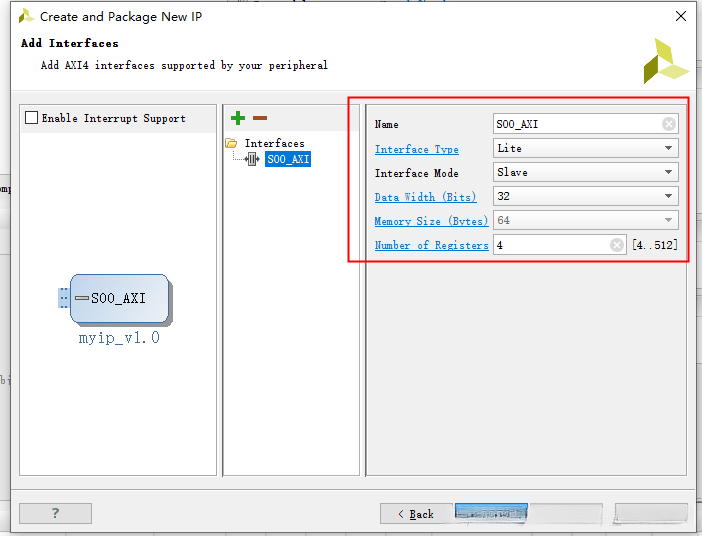Clear the Number of Registers field with X
This screenshot has height=536, width=702.
[x=616, y=245]
